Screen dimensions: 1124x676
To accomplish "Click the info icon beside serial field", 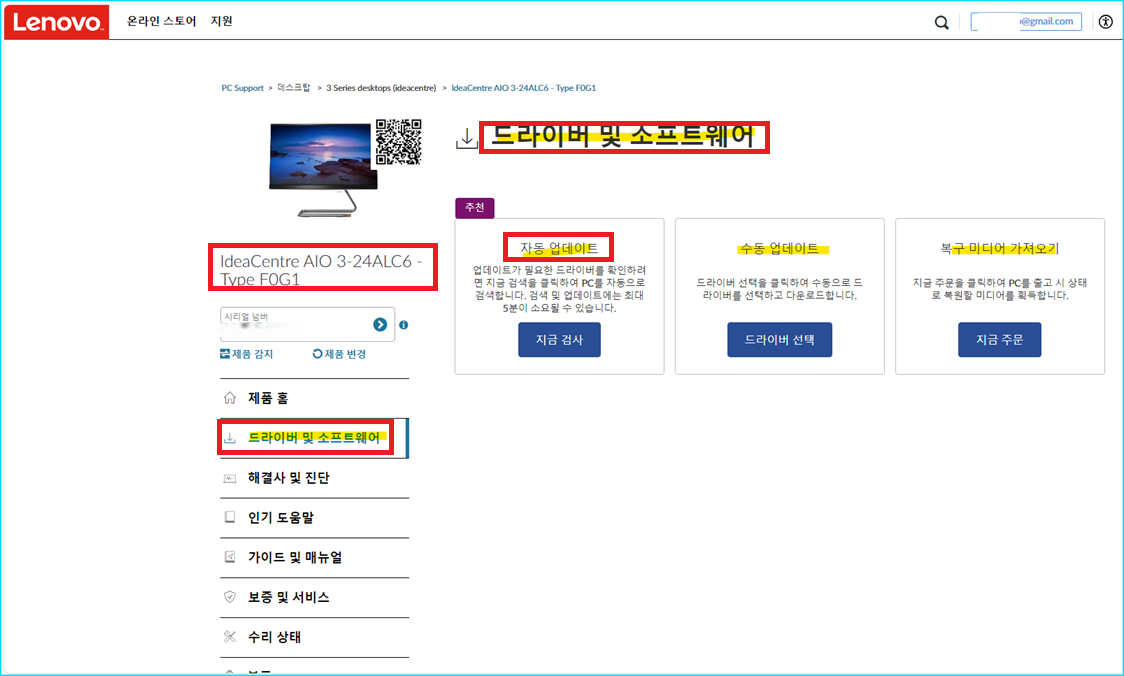I will tap(404, 325).
